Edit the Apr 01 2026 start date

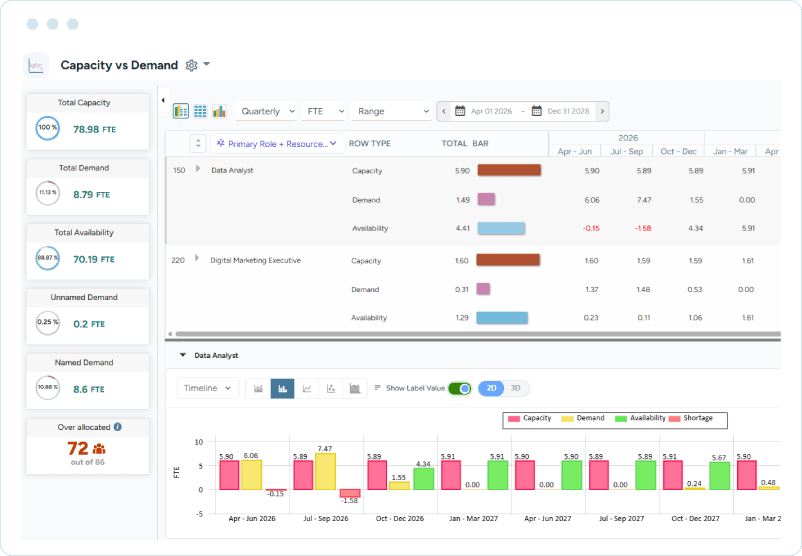coord(491,111)
